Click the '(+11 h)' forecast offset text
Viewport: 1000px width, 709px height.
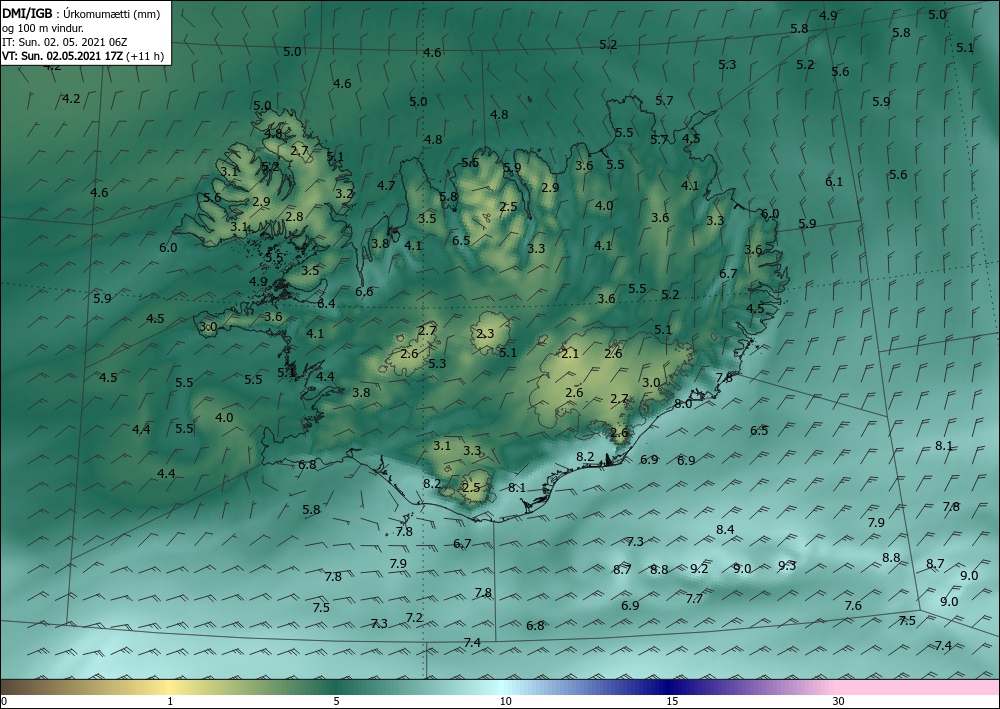pyautogui.click(x=145, y=55)
